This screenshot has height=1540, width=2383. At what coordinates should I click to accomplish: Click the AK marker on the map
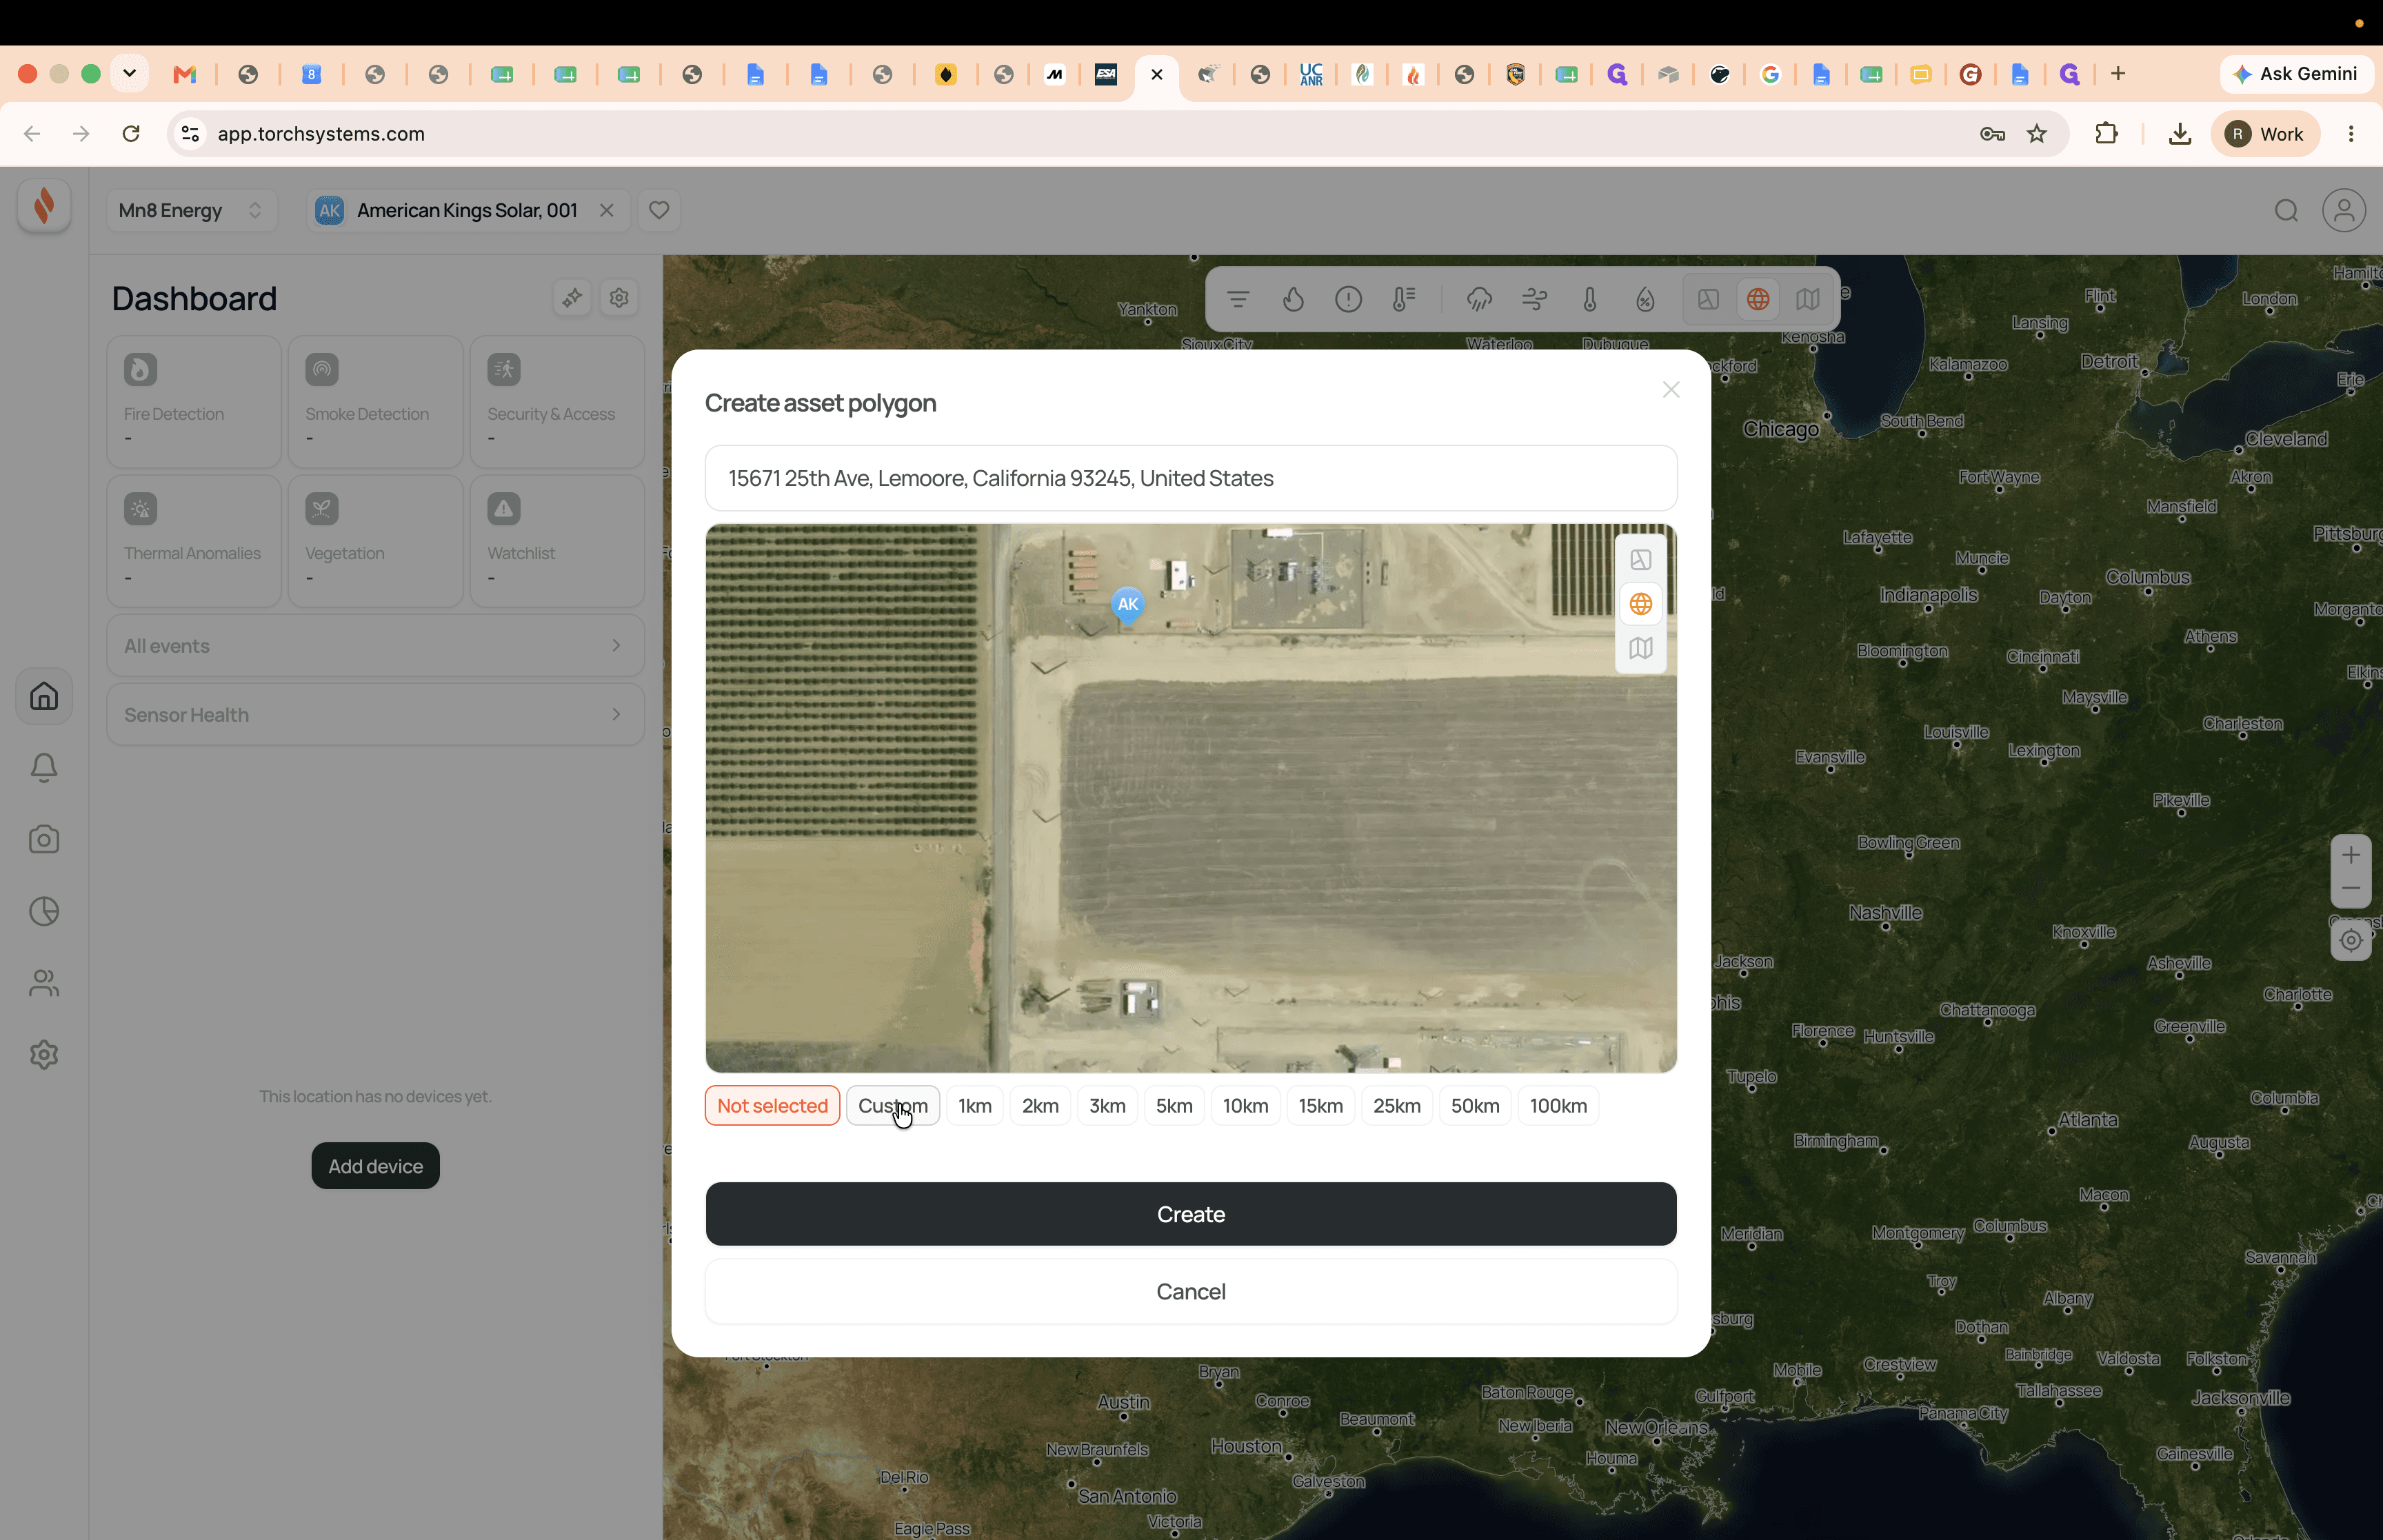coord(1127,604)
